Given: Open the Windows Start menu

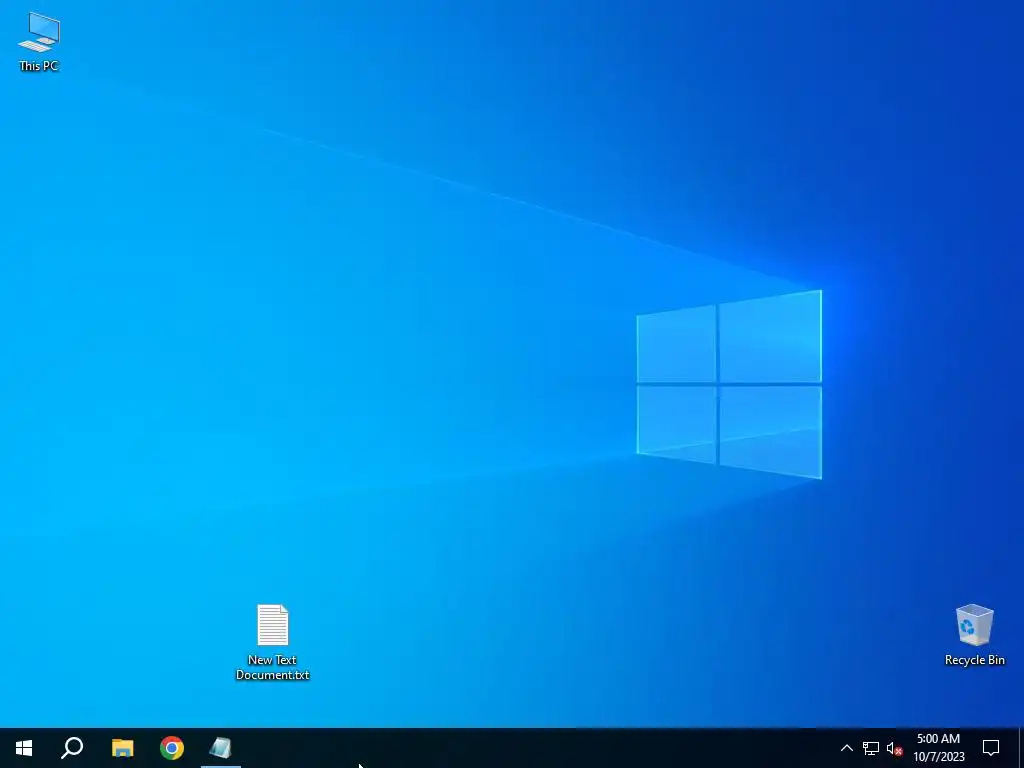Looking at the screenshot, I should 24,748.
